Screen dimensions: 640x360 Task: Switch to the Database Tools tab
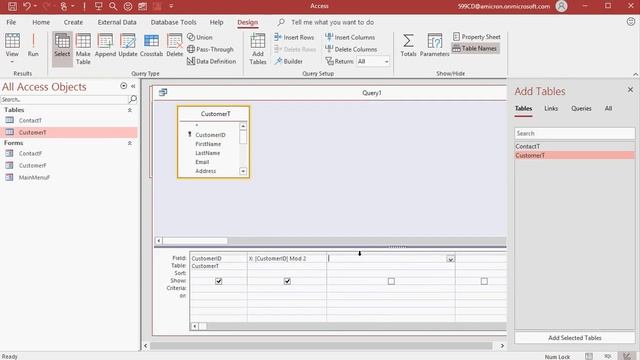[x=173, y=22]
